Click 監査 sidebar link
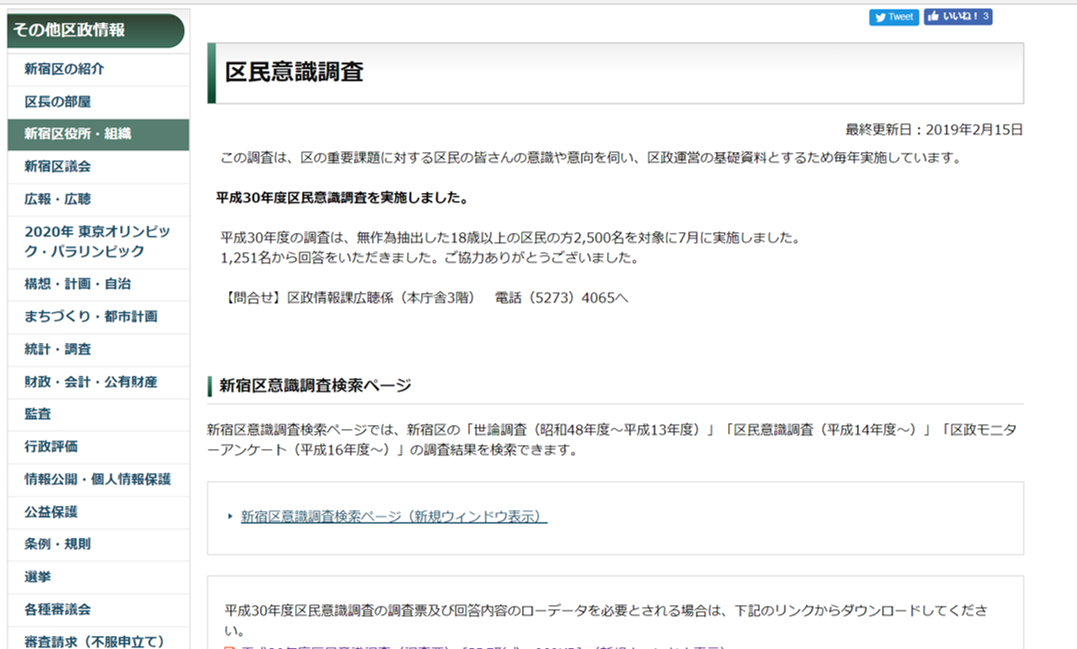This screenshot has height=649, width=1077. 98,415
